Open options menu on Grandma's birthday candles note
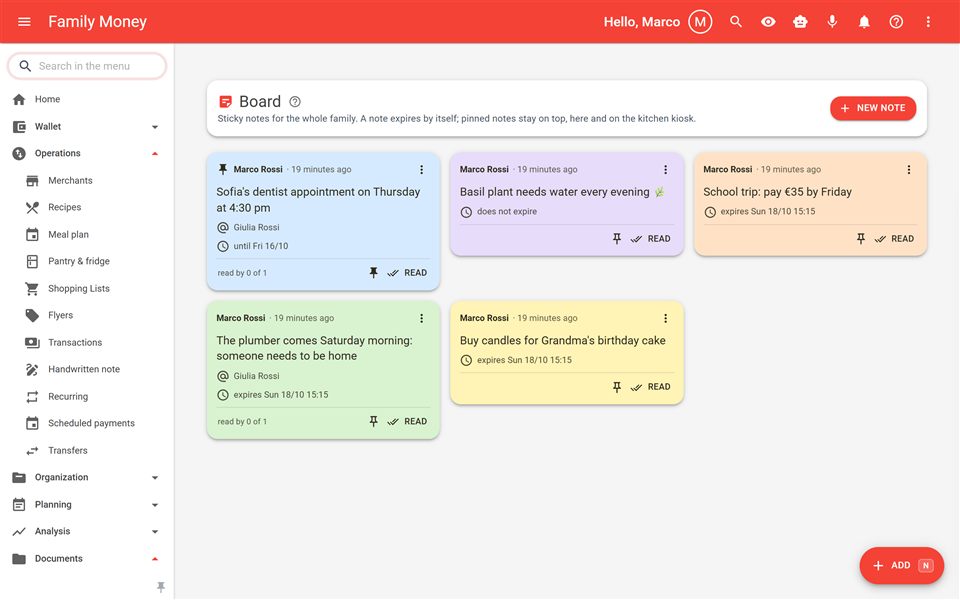The height and width of the screenshot is (600, 960). click(x=666, y=318)
